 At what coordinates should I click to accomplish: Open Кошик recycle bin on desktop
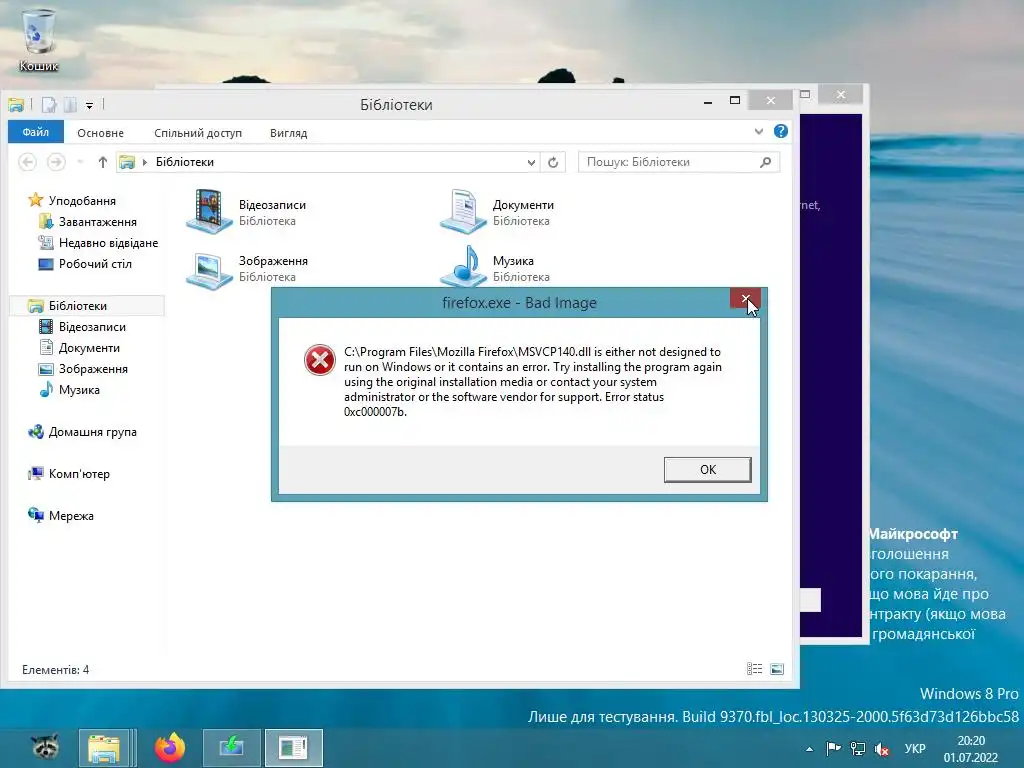[39, 39]
